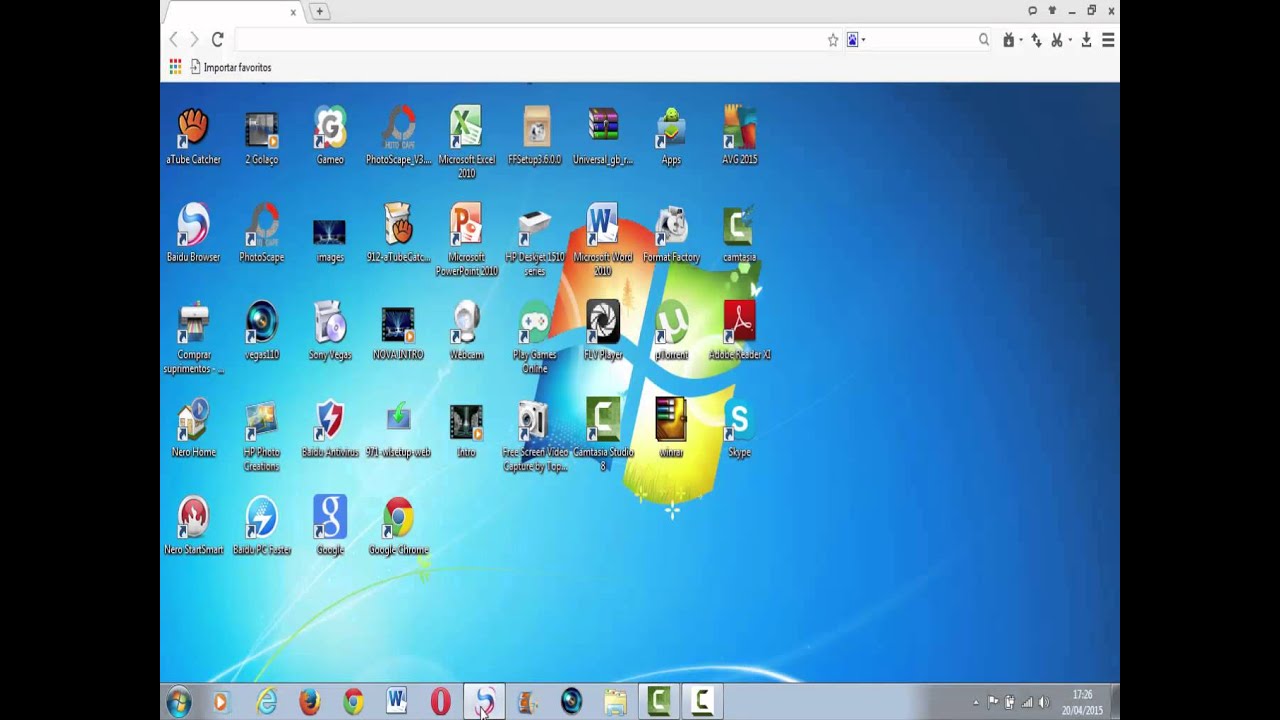This screenshot has width=1280, height=720.
Task: Open the NOVA INTRO video file
Action: tap(398, 331)
